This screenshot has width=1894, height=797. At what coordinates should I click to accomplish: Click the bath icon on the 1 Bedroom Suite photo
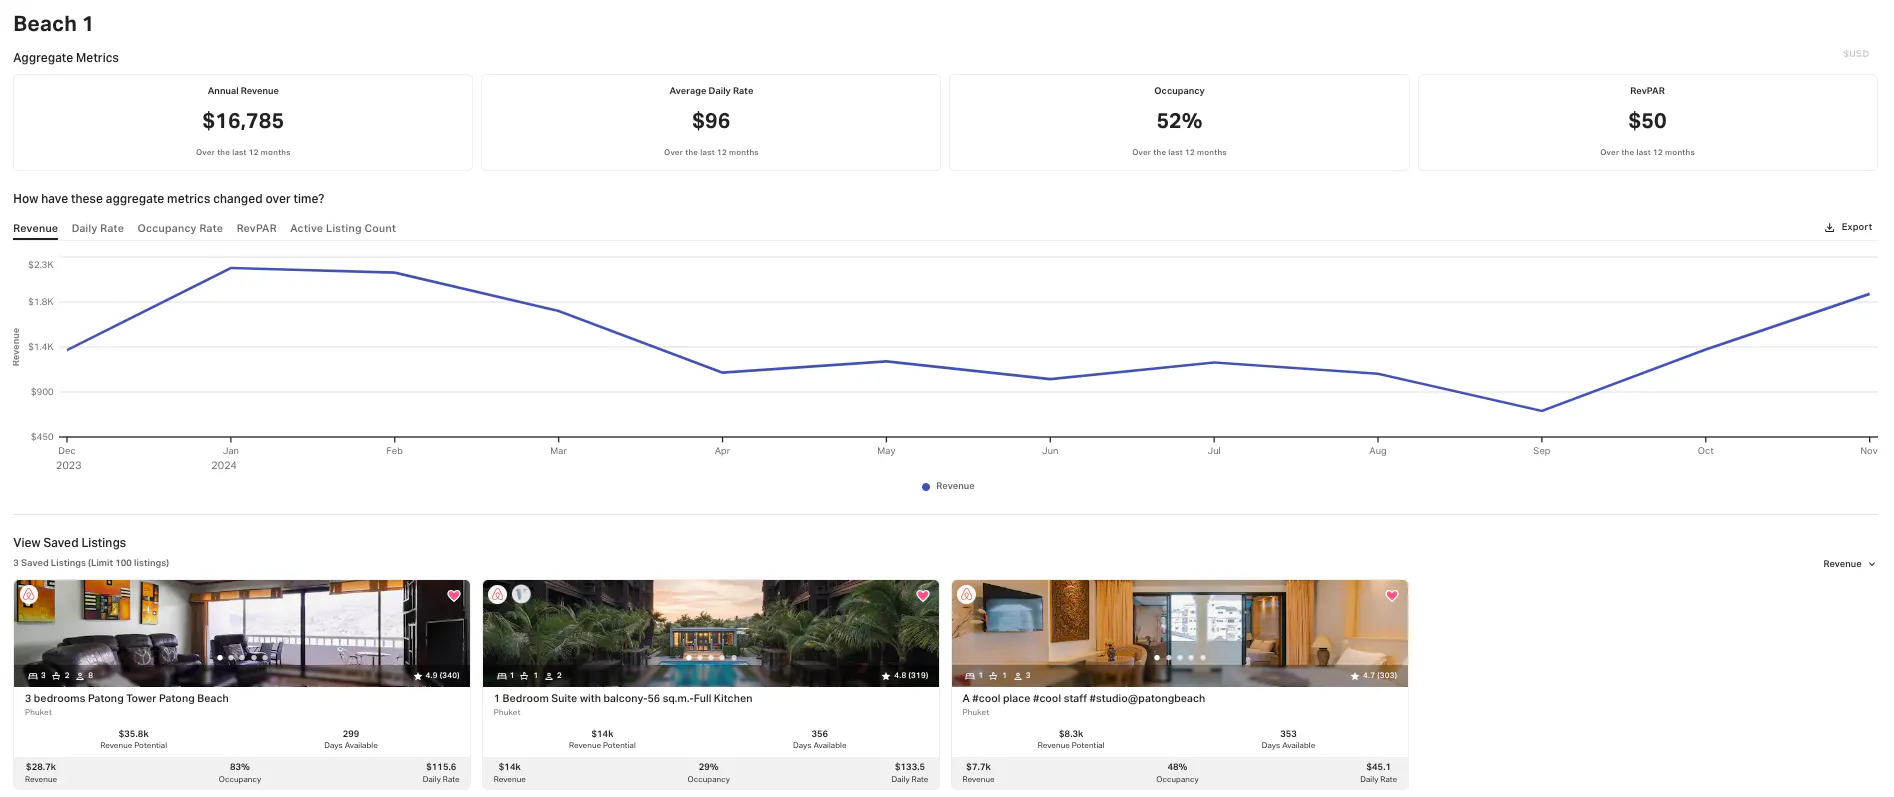pyautogui.click(x=524, y=676)
